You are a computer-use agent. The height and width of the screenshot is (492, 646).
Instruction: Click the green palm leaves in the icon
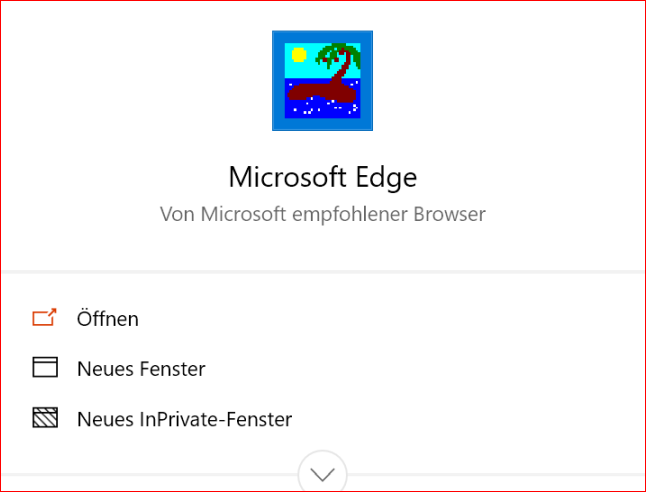(x=339, y=54)
